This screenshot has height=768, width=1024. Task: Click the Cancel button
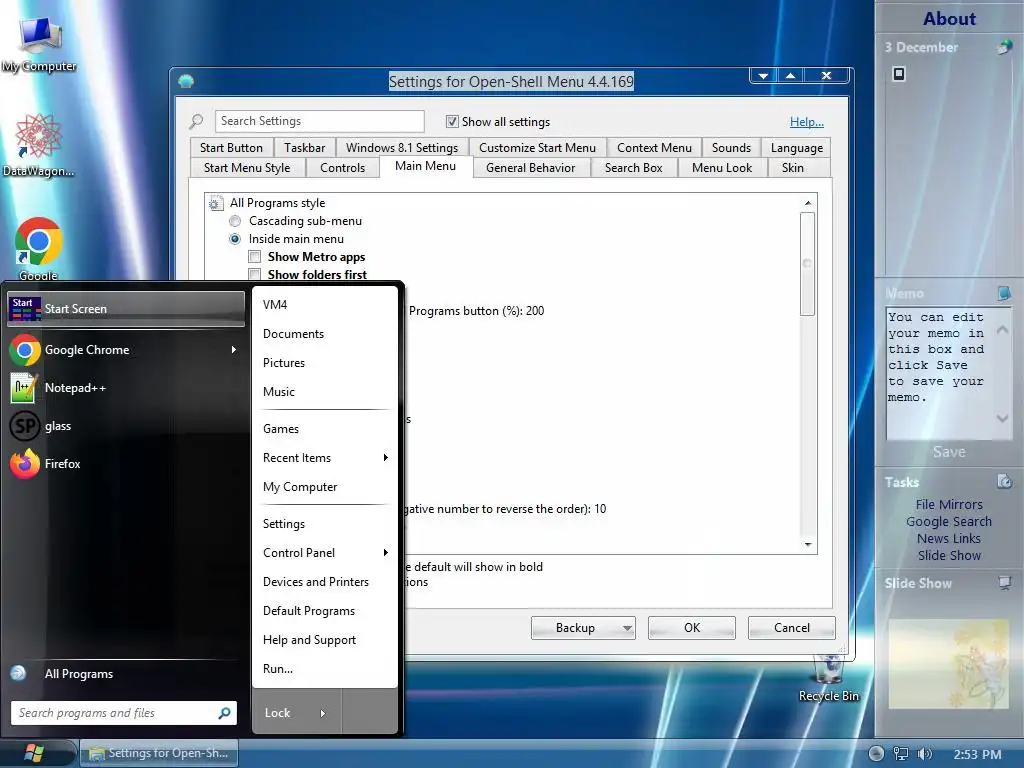tap(792, 628)
